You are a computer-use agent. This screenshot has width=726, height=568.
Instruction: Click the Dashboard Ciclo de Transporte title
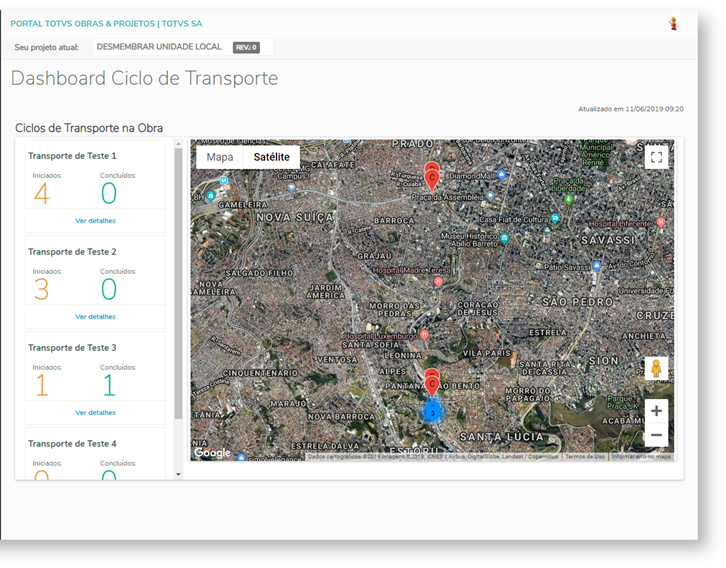(144, 78)
